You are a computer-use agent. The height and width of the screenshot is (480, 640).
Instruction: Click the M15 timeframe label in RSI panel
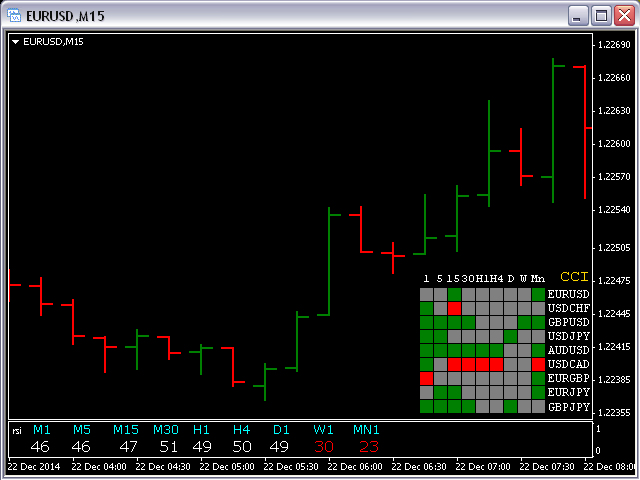pyautogui.click(x=126, y=429)
